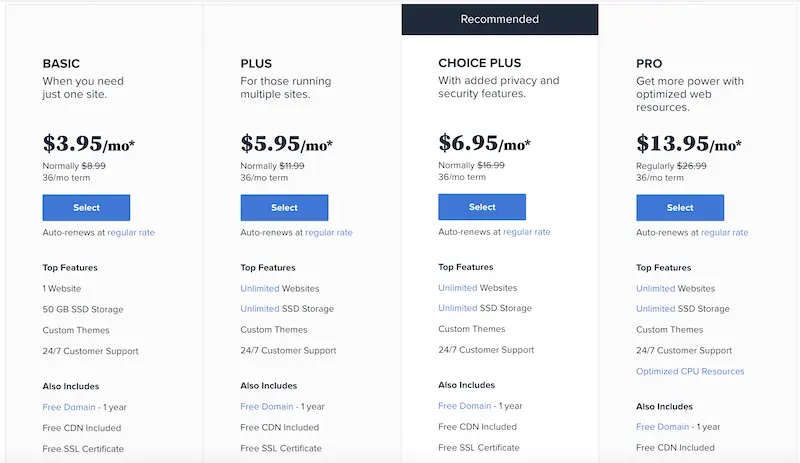The height and width of the screenshot is (463, 800).
Task: Open regular rate link under Basic plan
Action: coord(131,233)
